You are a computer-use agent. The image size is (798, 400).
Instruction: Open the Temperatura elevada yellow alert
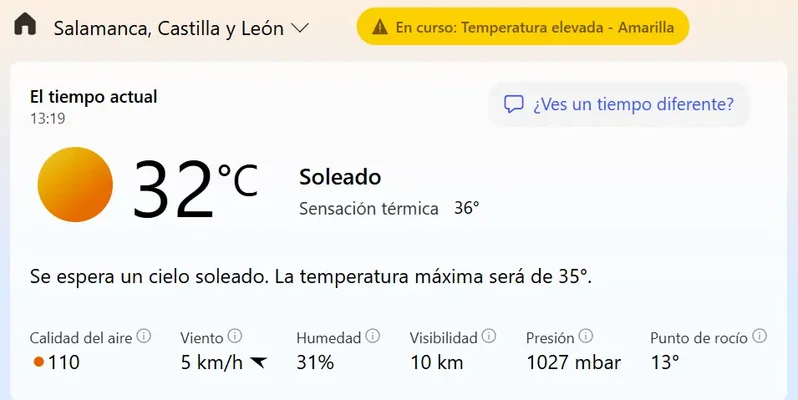[x=522, y=27]
